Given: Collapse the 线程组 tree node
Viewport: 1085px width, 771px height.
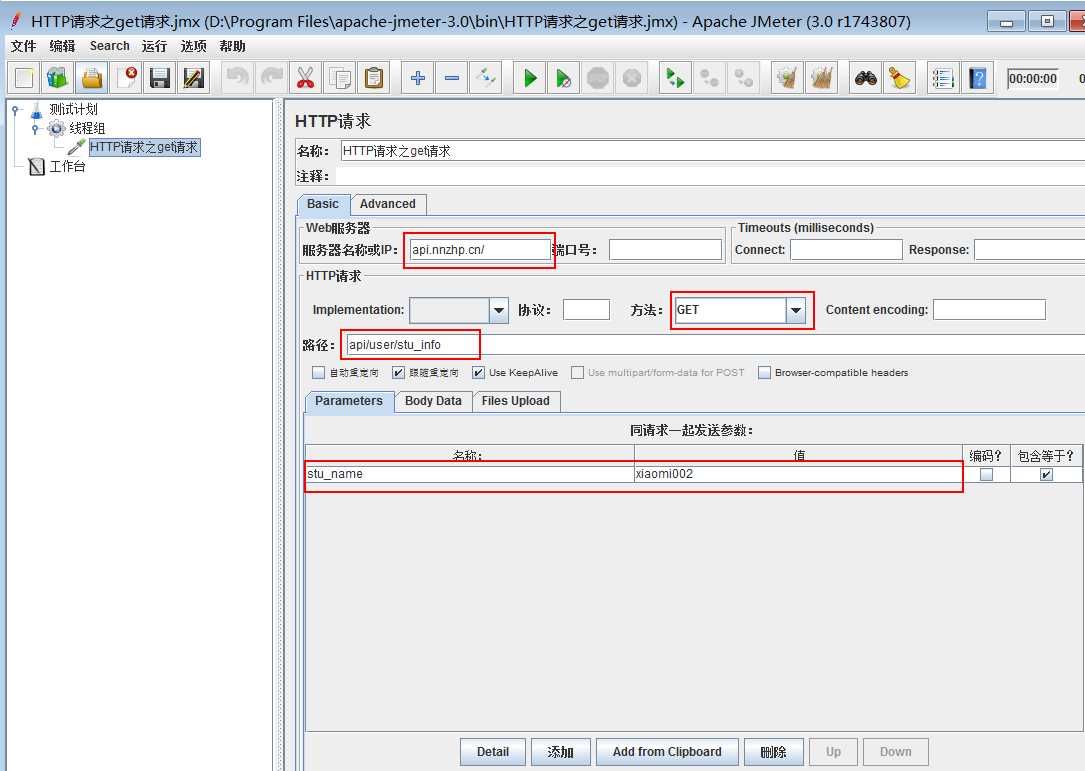Looking at the screenshot, I should point(36,129).
